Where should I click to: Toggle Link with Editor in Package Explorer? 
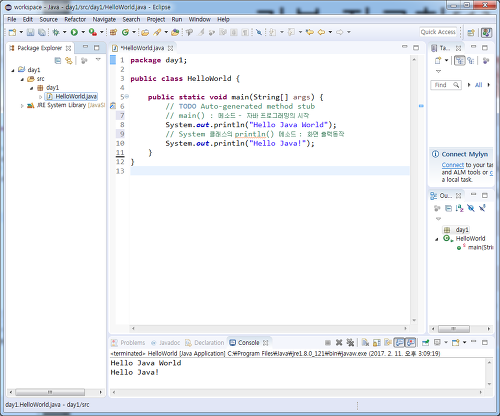pos(69,61)
